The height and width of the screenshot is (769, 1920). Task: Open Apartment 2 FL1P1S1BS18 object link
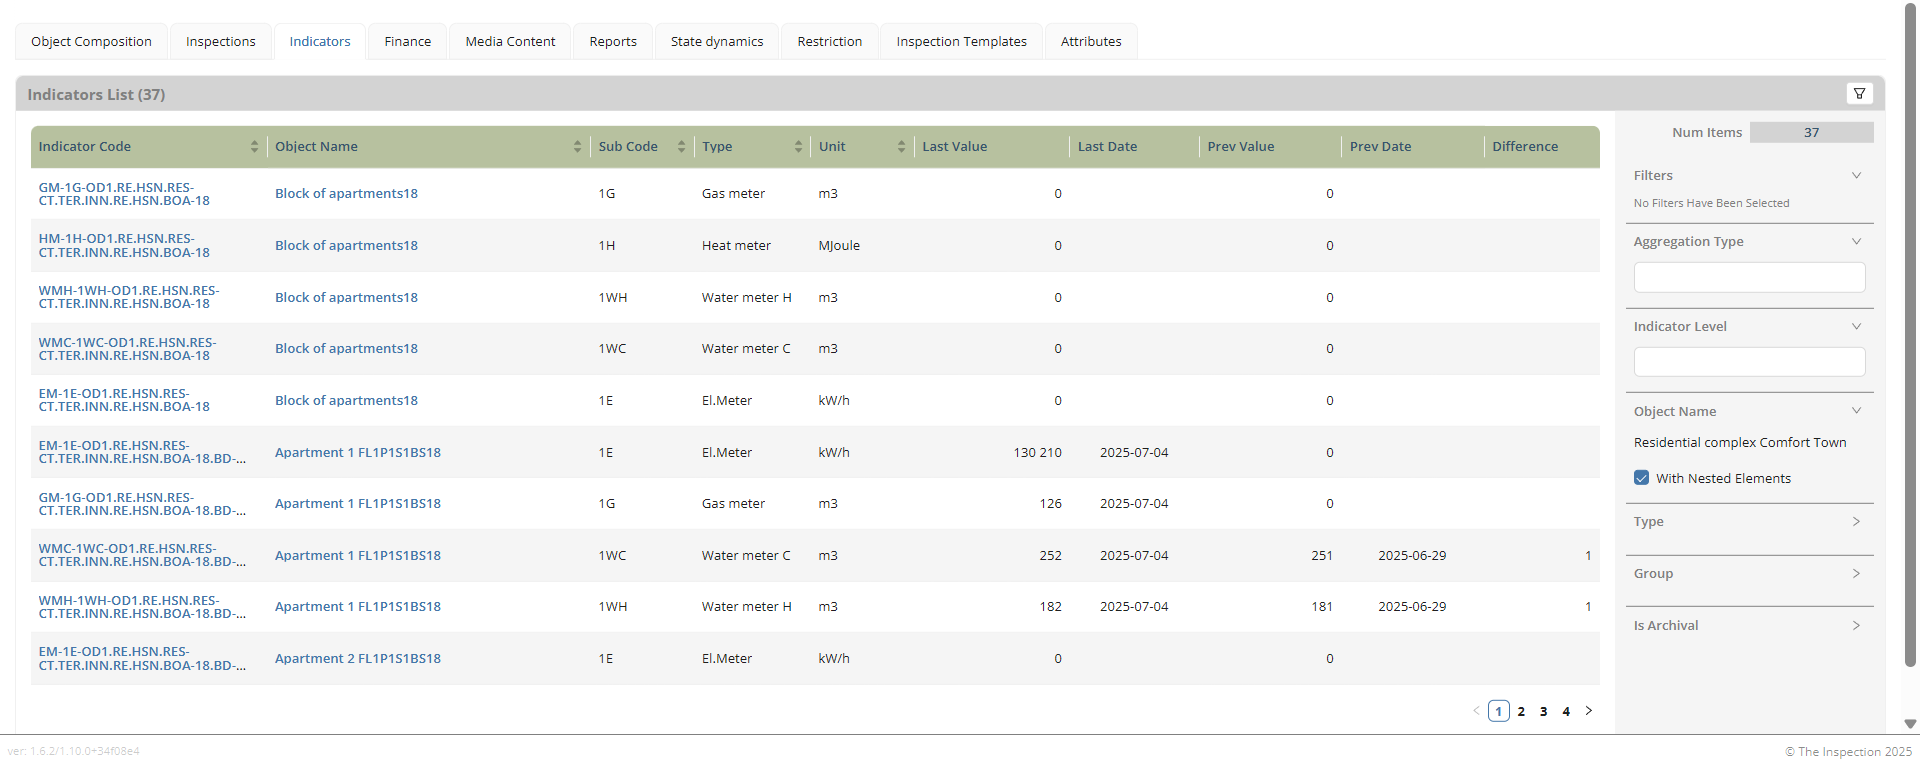coord(357,659)
